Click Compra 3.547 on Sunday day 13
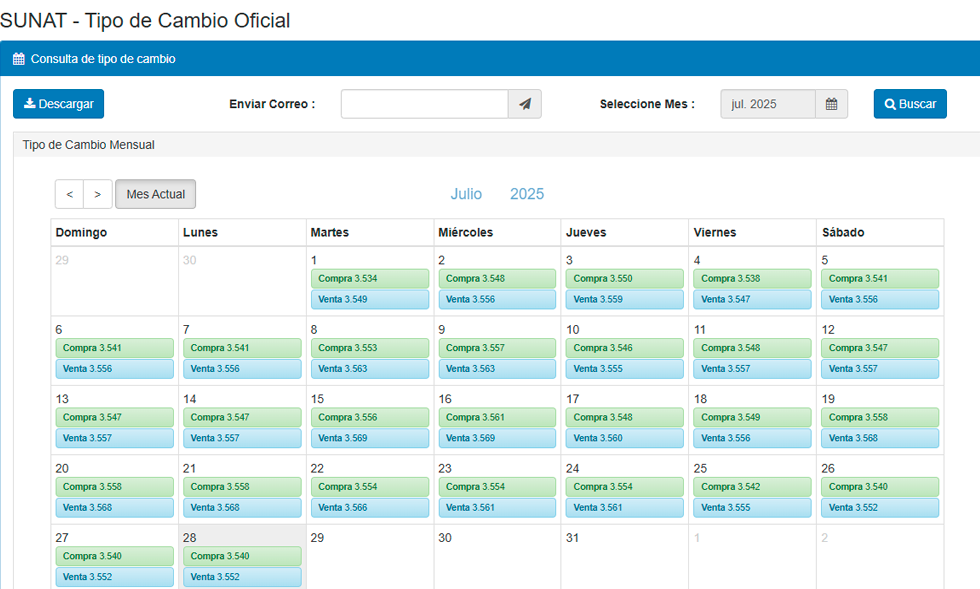This screenshot has width=980, height=589. tap(114, 417)
